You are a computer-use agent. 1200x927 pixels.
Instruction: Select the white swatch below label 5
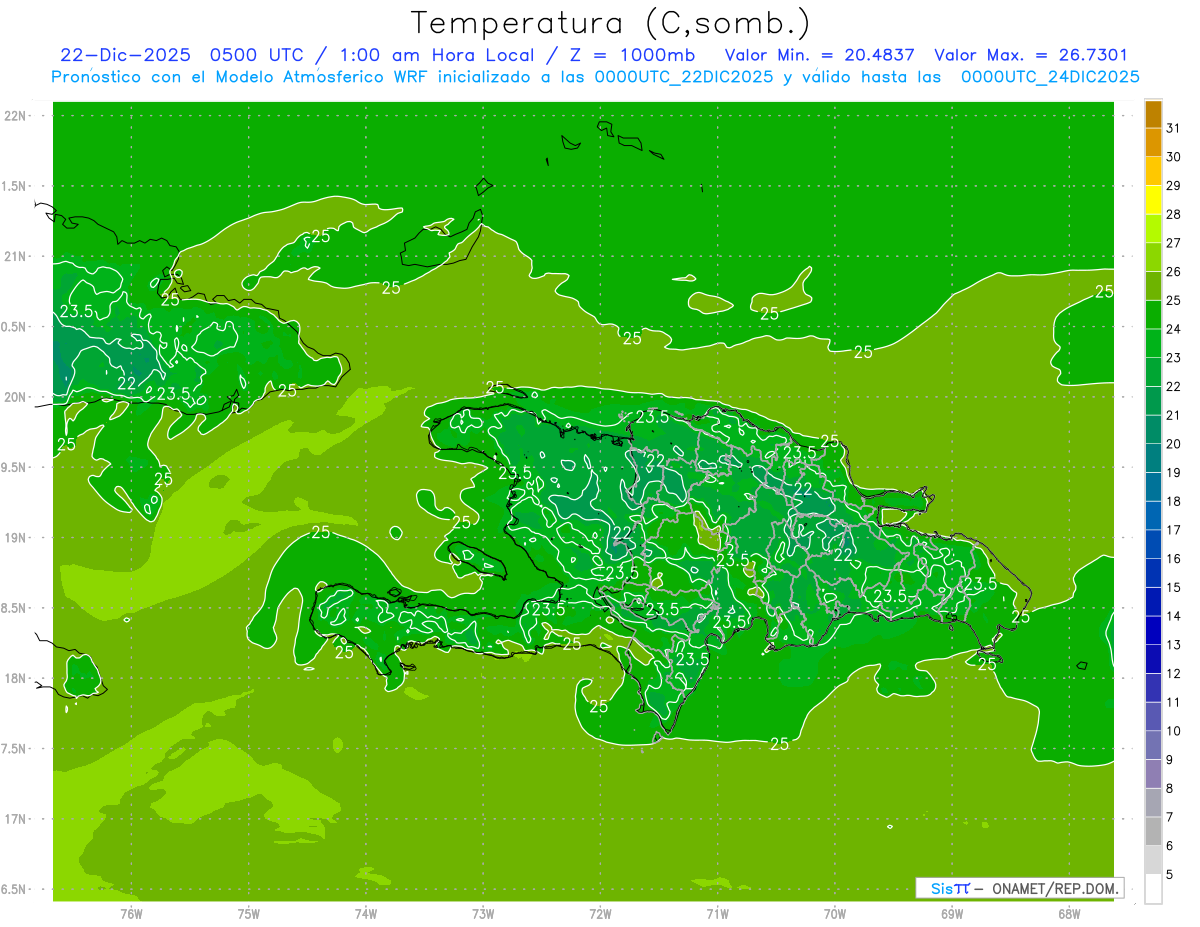point(1153,888)
